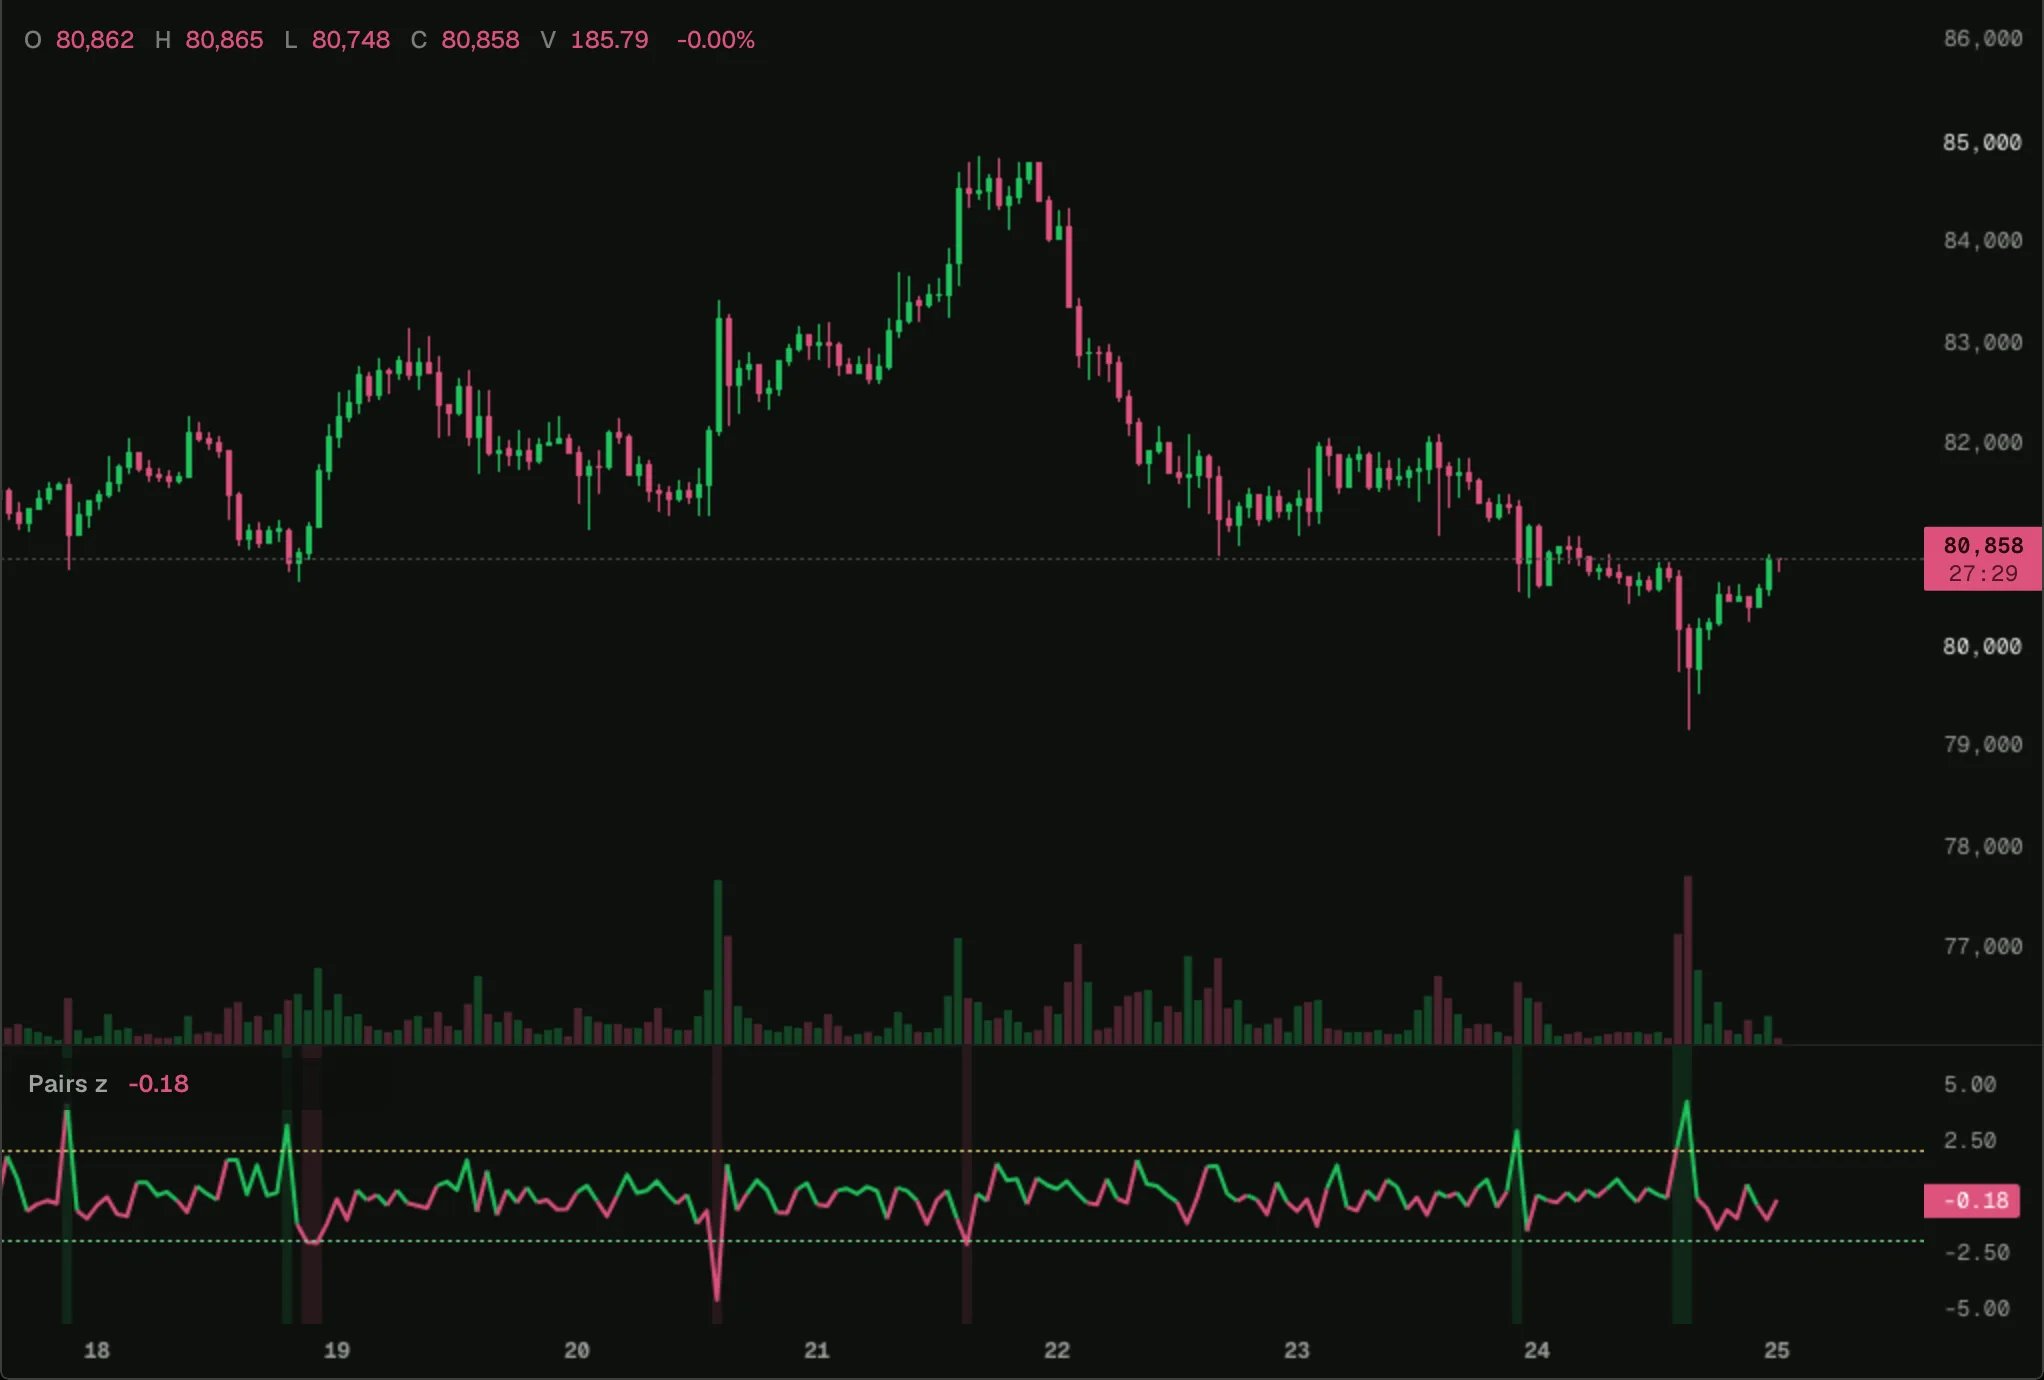Click the percent change -0.00%
2044x1380 pixels.
[x=716, y=40]
